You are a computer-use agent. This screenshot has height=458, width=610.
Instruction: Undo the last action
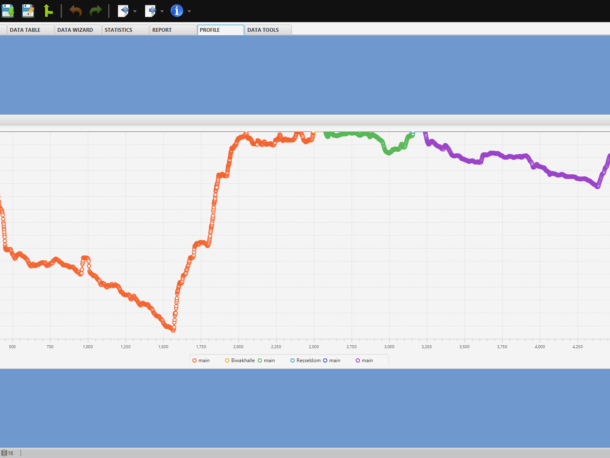pyautogui.click(x=76, y=11)
